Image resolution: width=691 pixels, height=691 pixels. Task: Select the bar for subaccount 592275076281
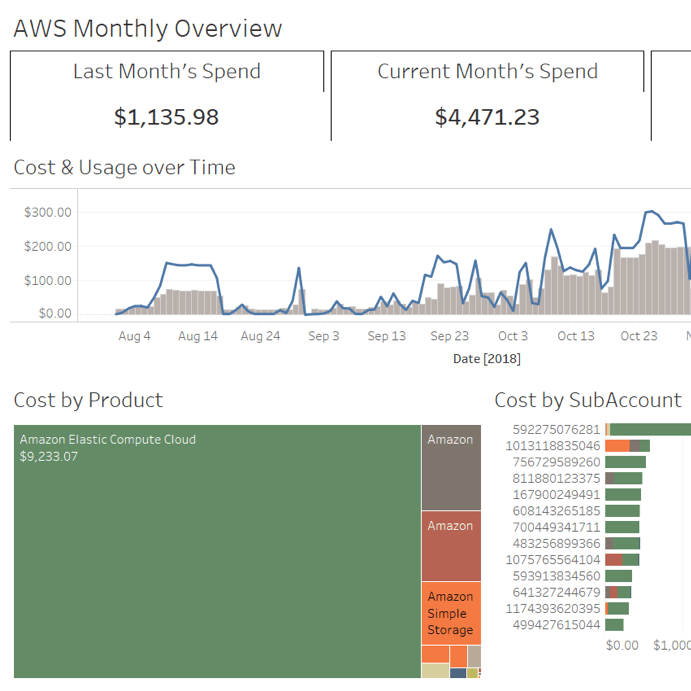650,430
